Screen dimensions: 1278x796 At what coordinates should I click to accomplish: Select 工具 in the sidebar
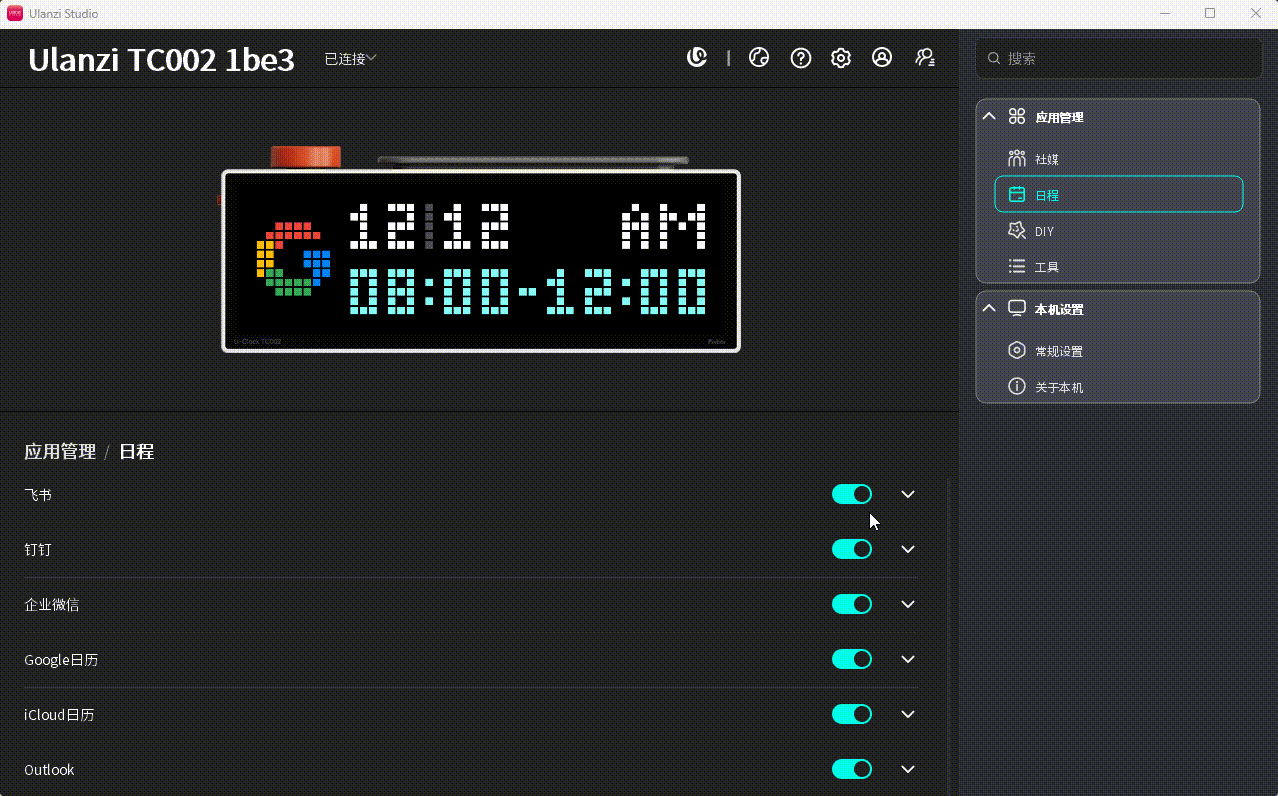click(x=1118, y=267)
